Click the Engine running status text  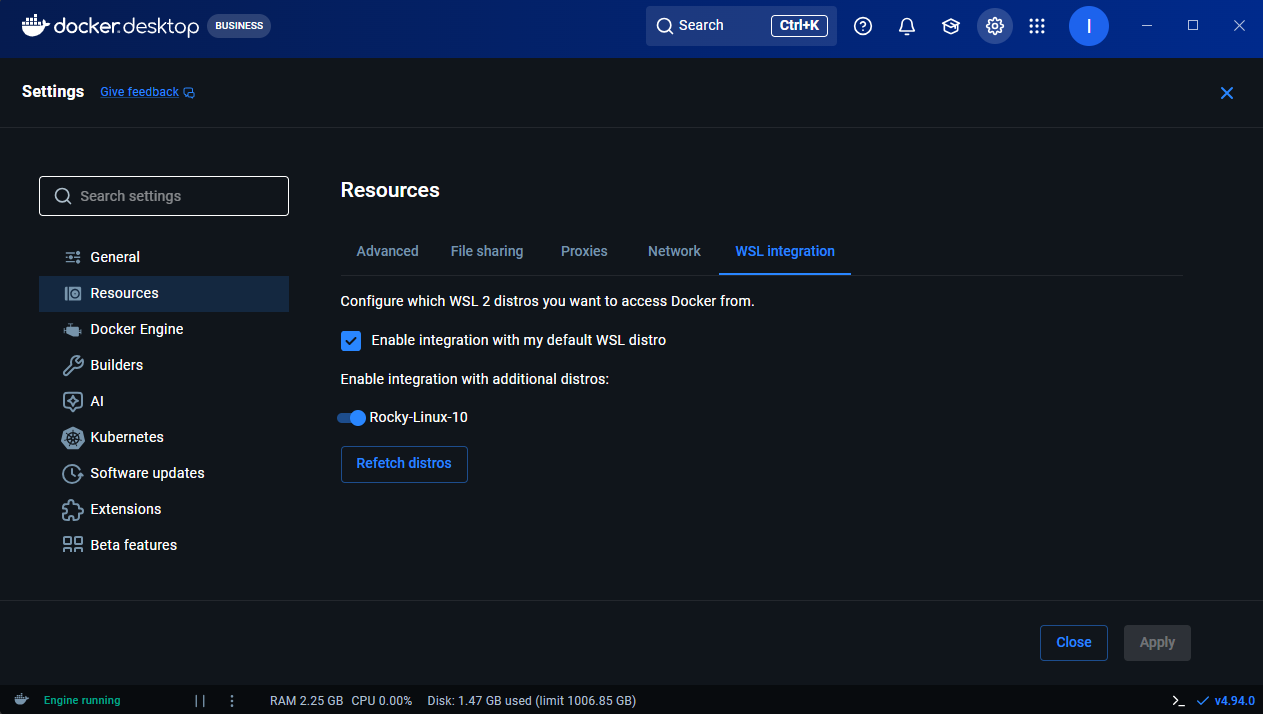click(82, 701)
